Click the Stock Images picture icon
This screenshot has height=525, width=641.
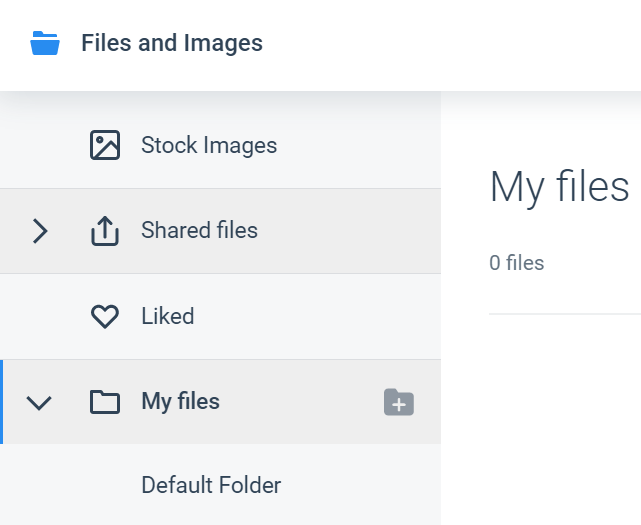105,145
